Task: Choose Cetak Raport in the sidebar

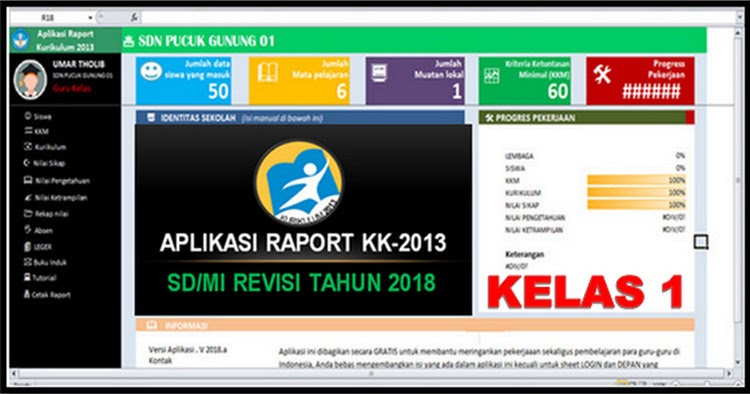Action: click(47, 295)
